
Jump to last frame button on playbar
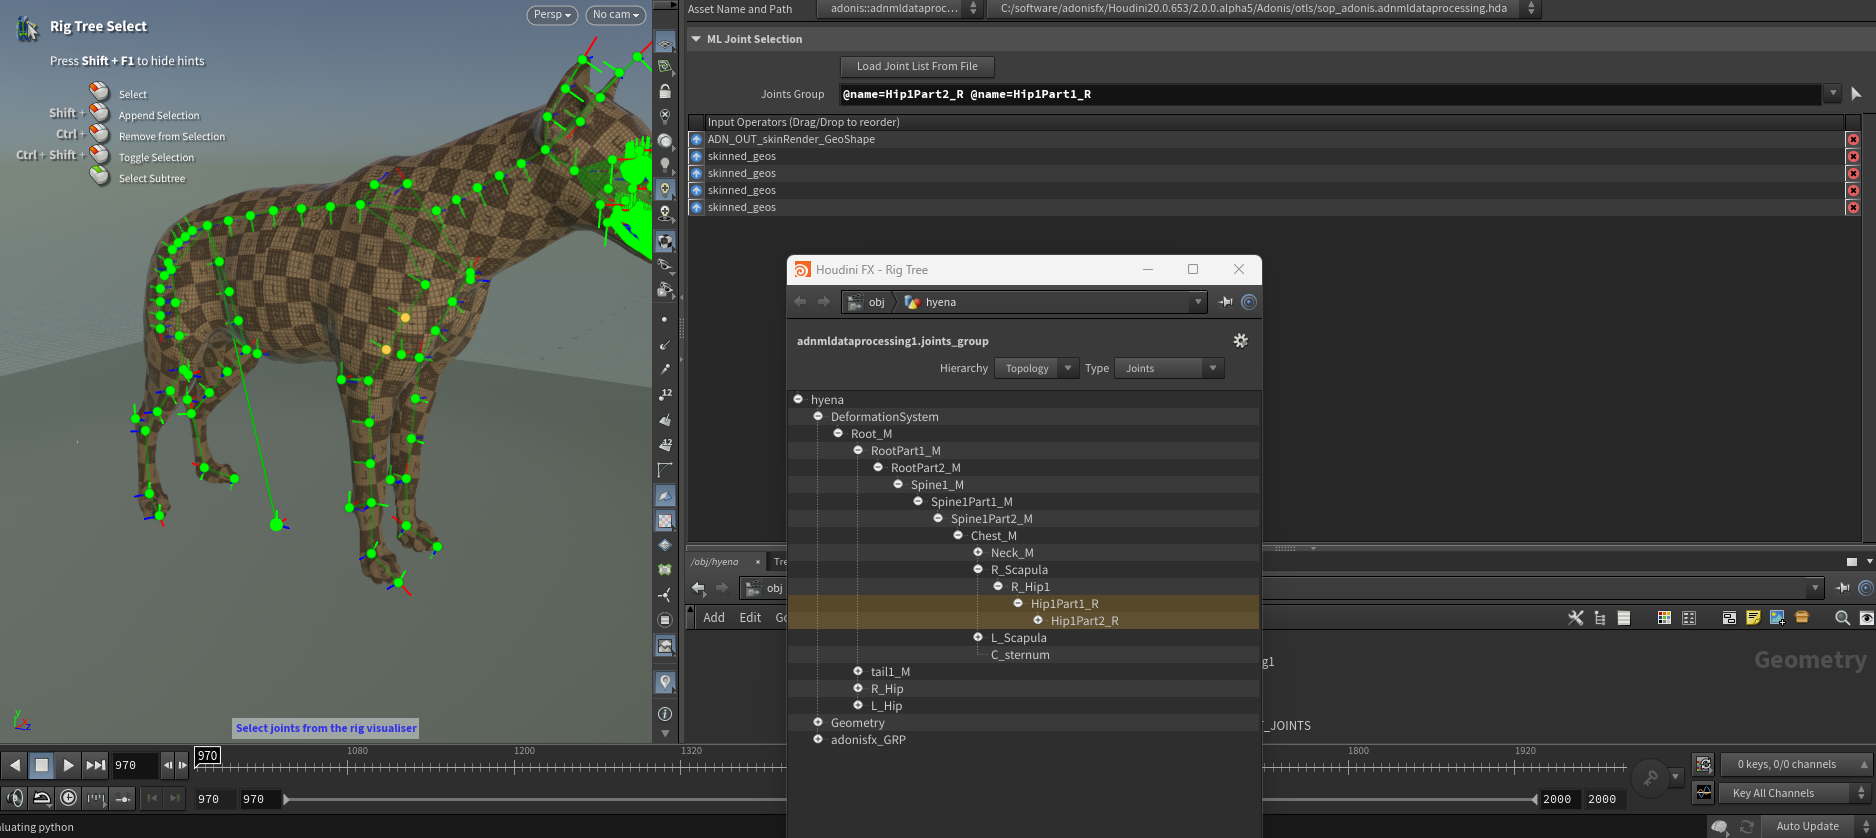95,766
